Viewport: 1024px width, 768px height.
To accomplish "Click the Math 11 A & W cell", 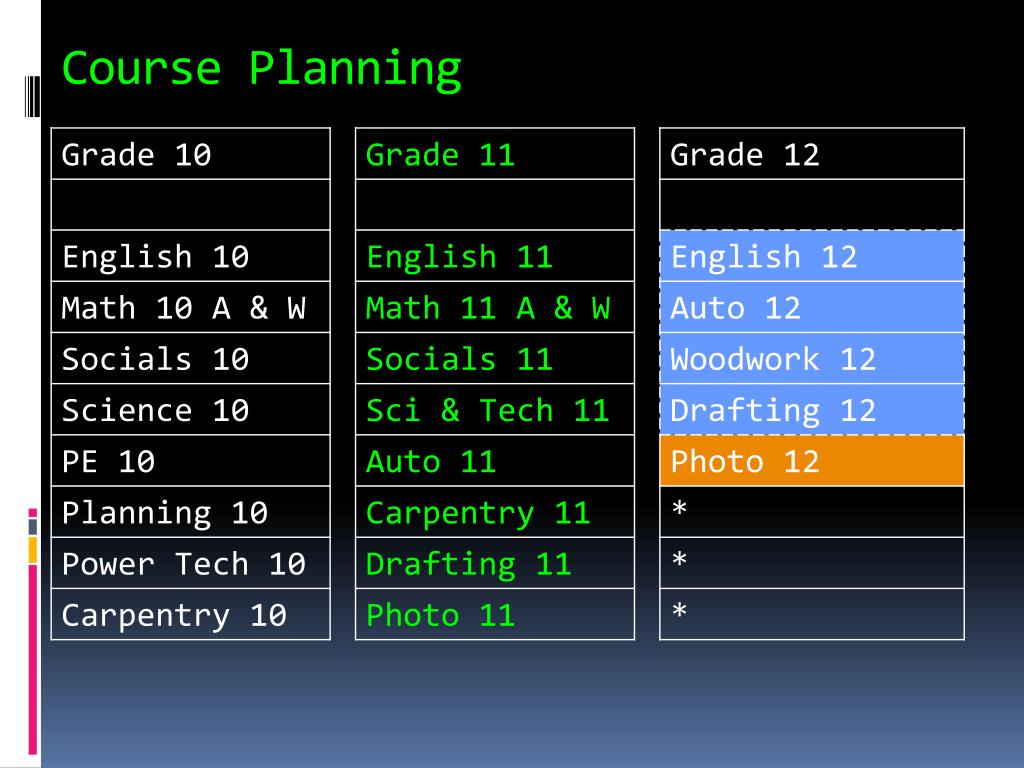I will tap(495, 307).
